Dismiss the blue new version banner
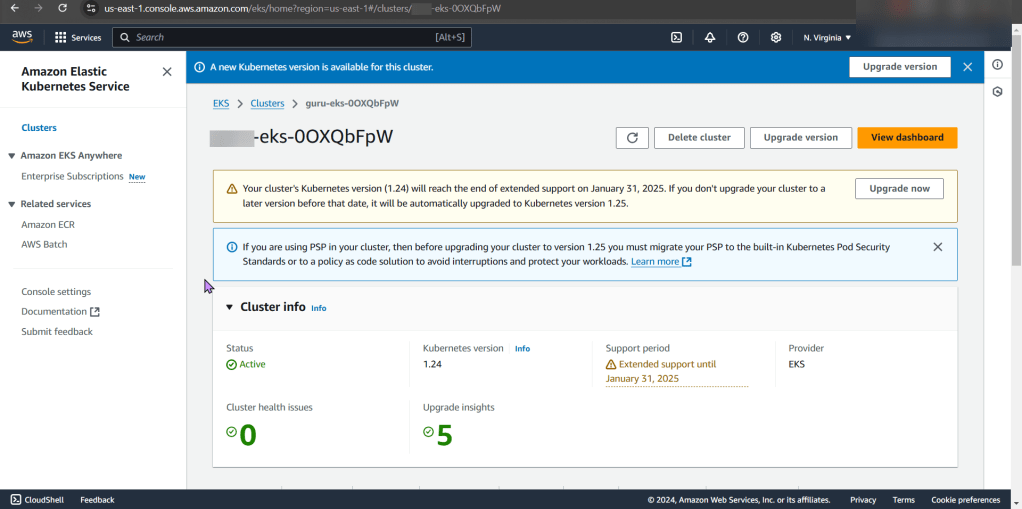Image resolution: width=1022 pixels, height=509 pixels. point(967,67)
